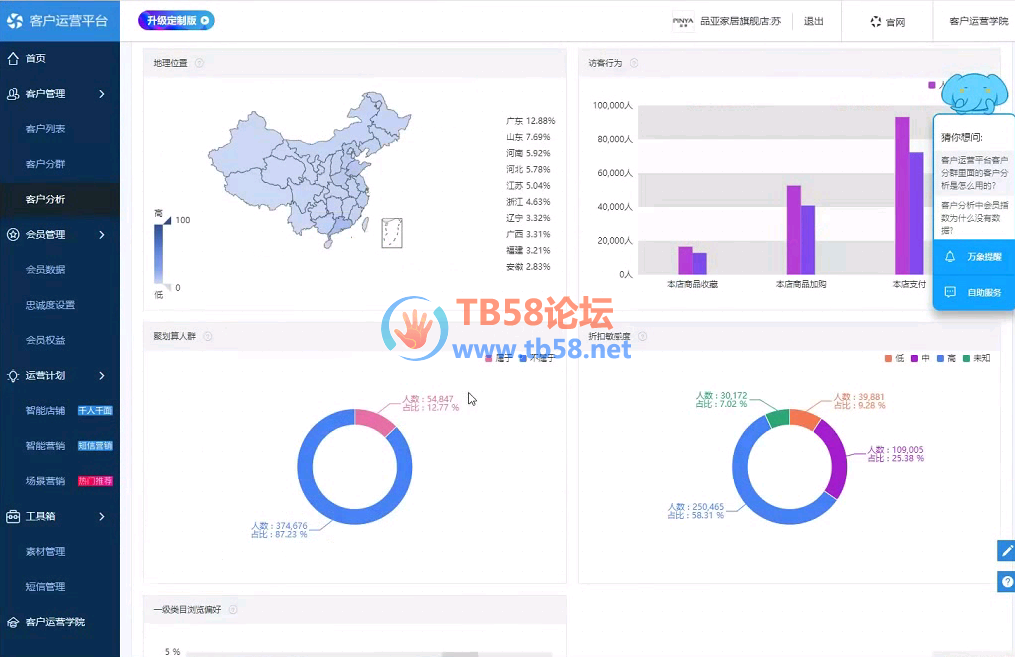The width and height of the screenshot is (1015, 657).
Task: Click the 退出 logout link
Action: (x=814, y=21)
